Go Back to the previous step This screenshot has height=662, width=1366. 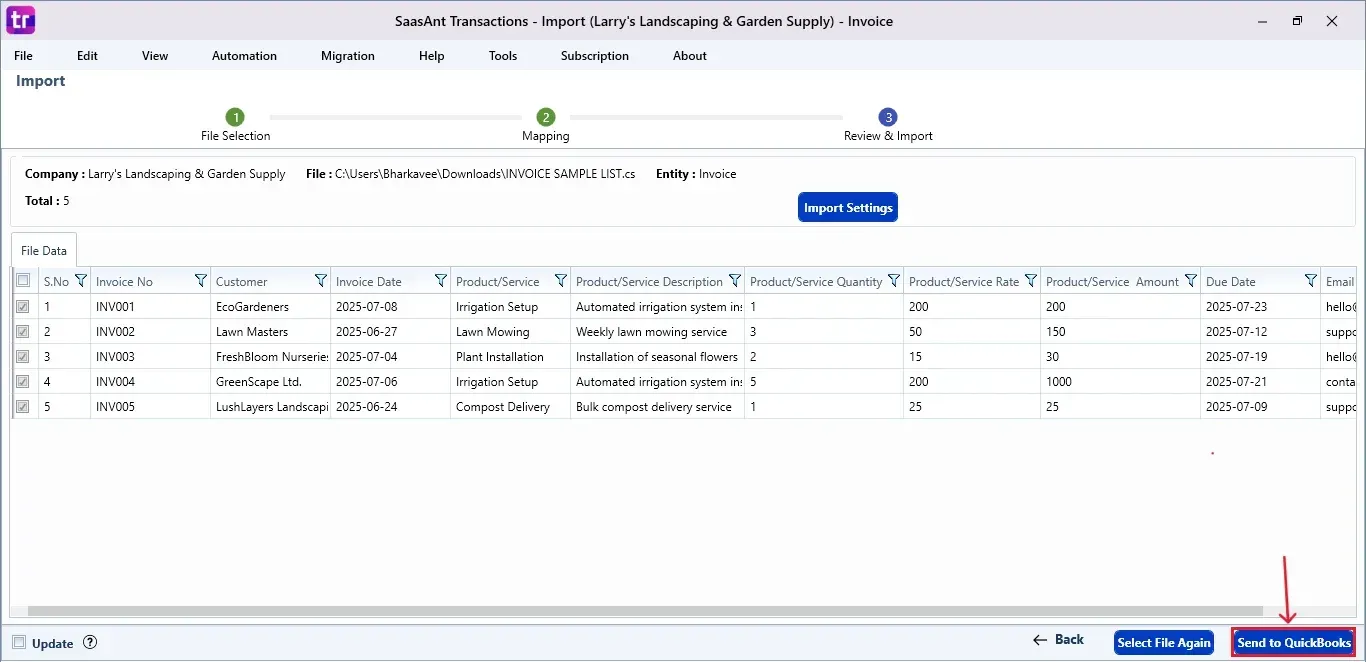click(1058, 640)
